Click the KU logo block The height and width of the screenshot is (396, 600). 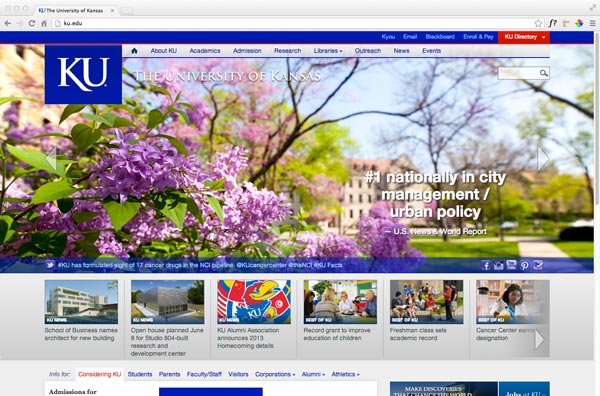tap(83, 74)
